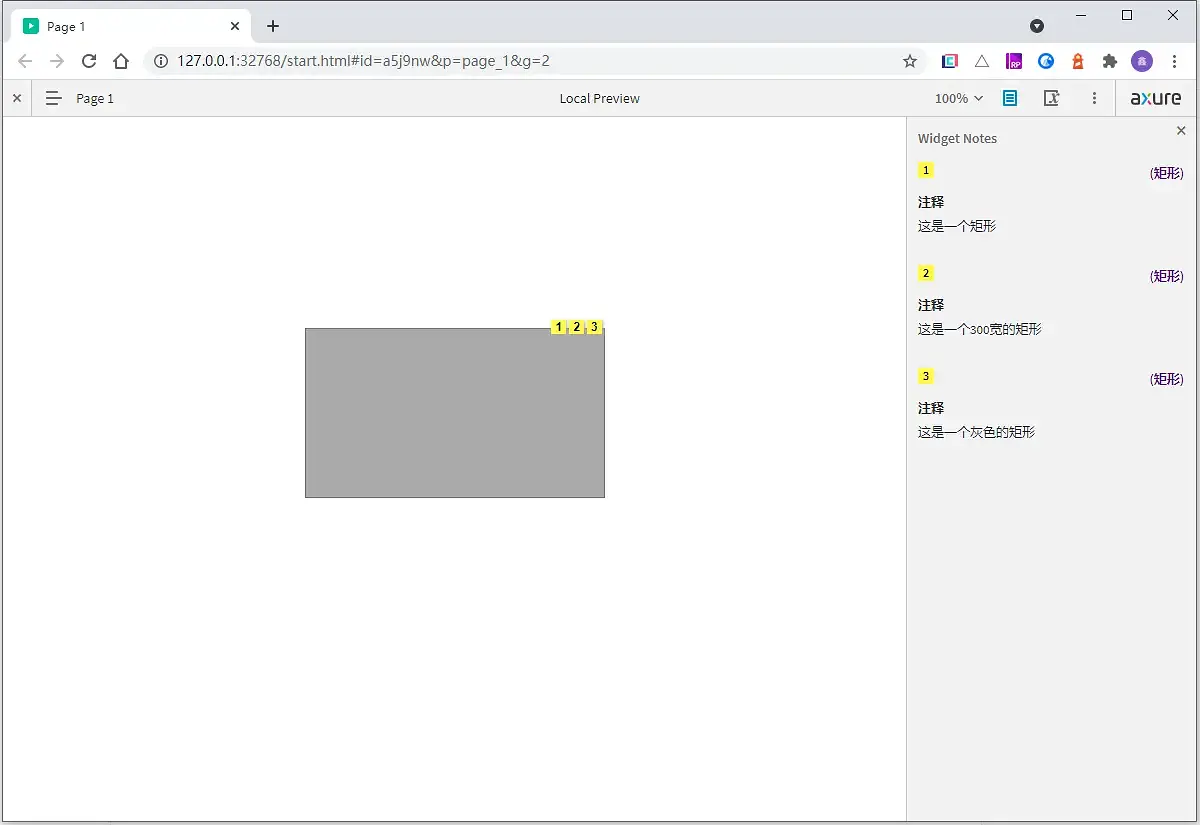Screen dimensions: 1200x825
Task: Select the first 矩形 link in notes
Action: point(1167,173)
